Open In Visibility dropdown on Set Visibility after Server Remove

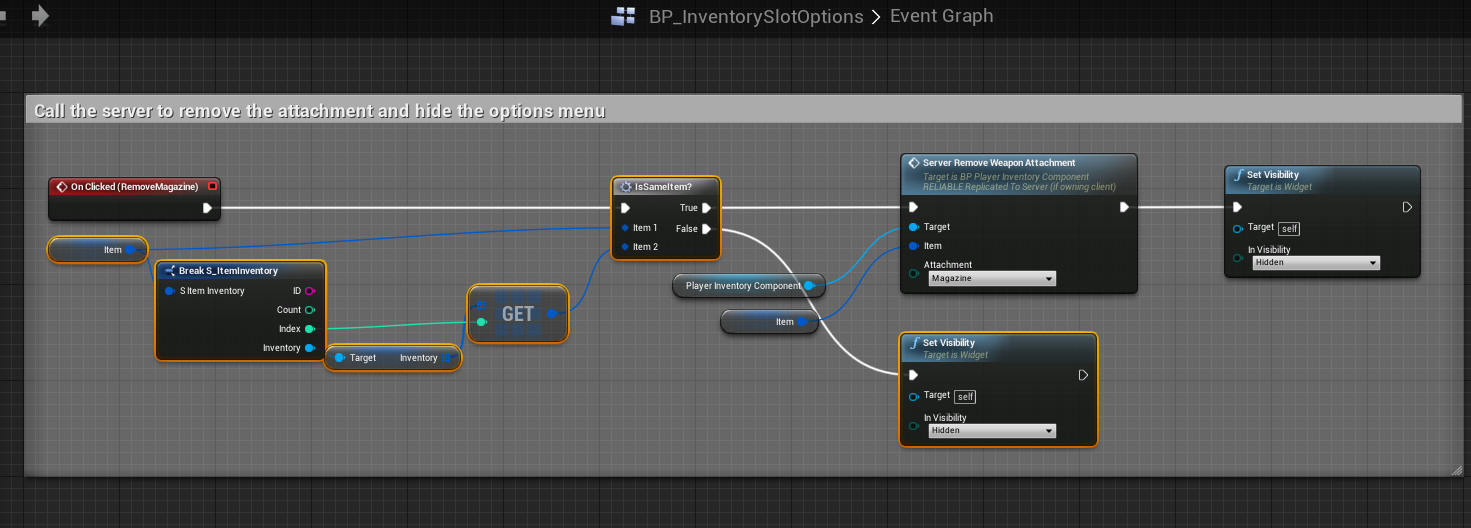1314,263
